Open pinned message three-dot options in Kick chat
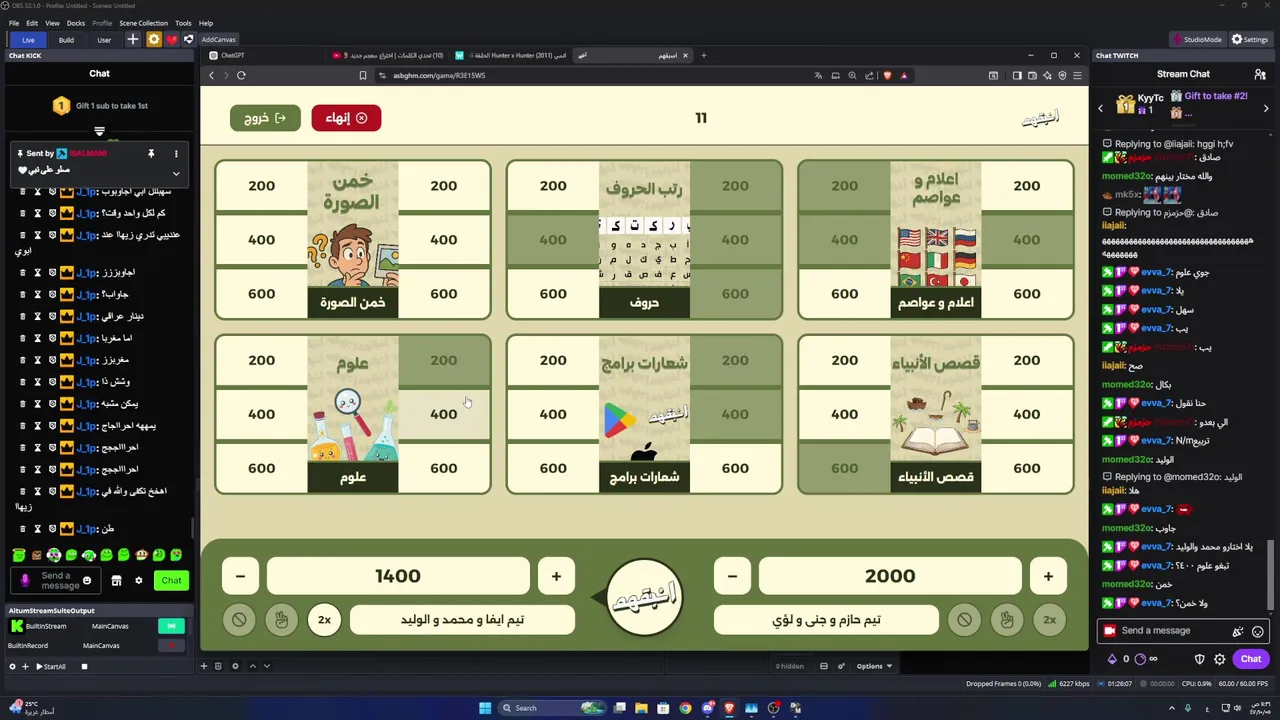 coord(176,154)
